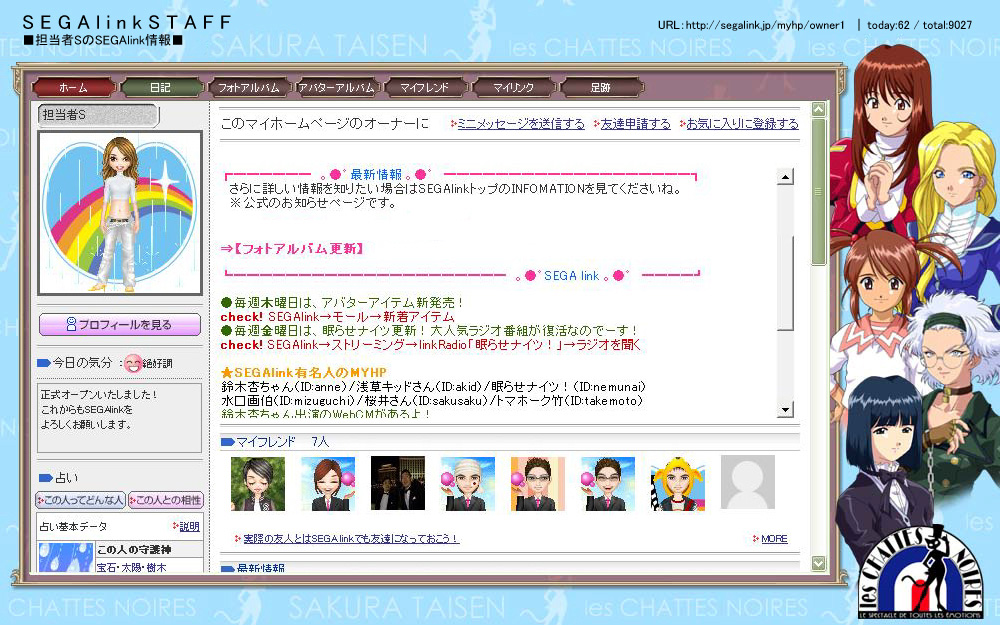Switch to the 日記 tab

160,88
